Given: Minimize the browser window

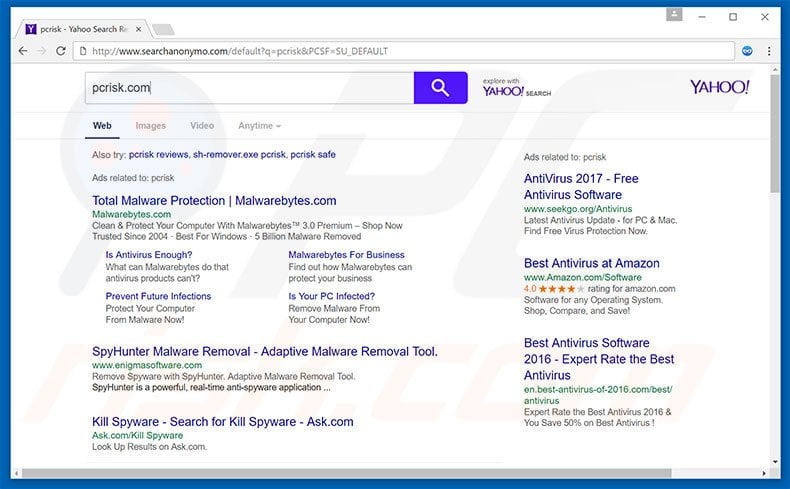Looking at the screenshot, I should [x=702, y=17].
